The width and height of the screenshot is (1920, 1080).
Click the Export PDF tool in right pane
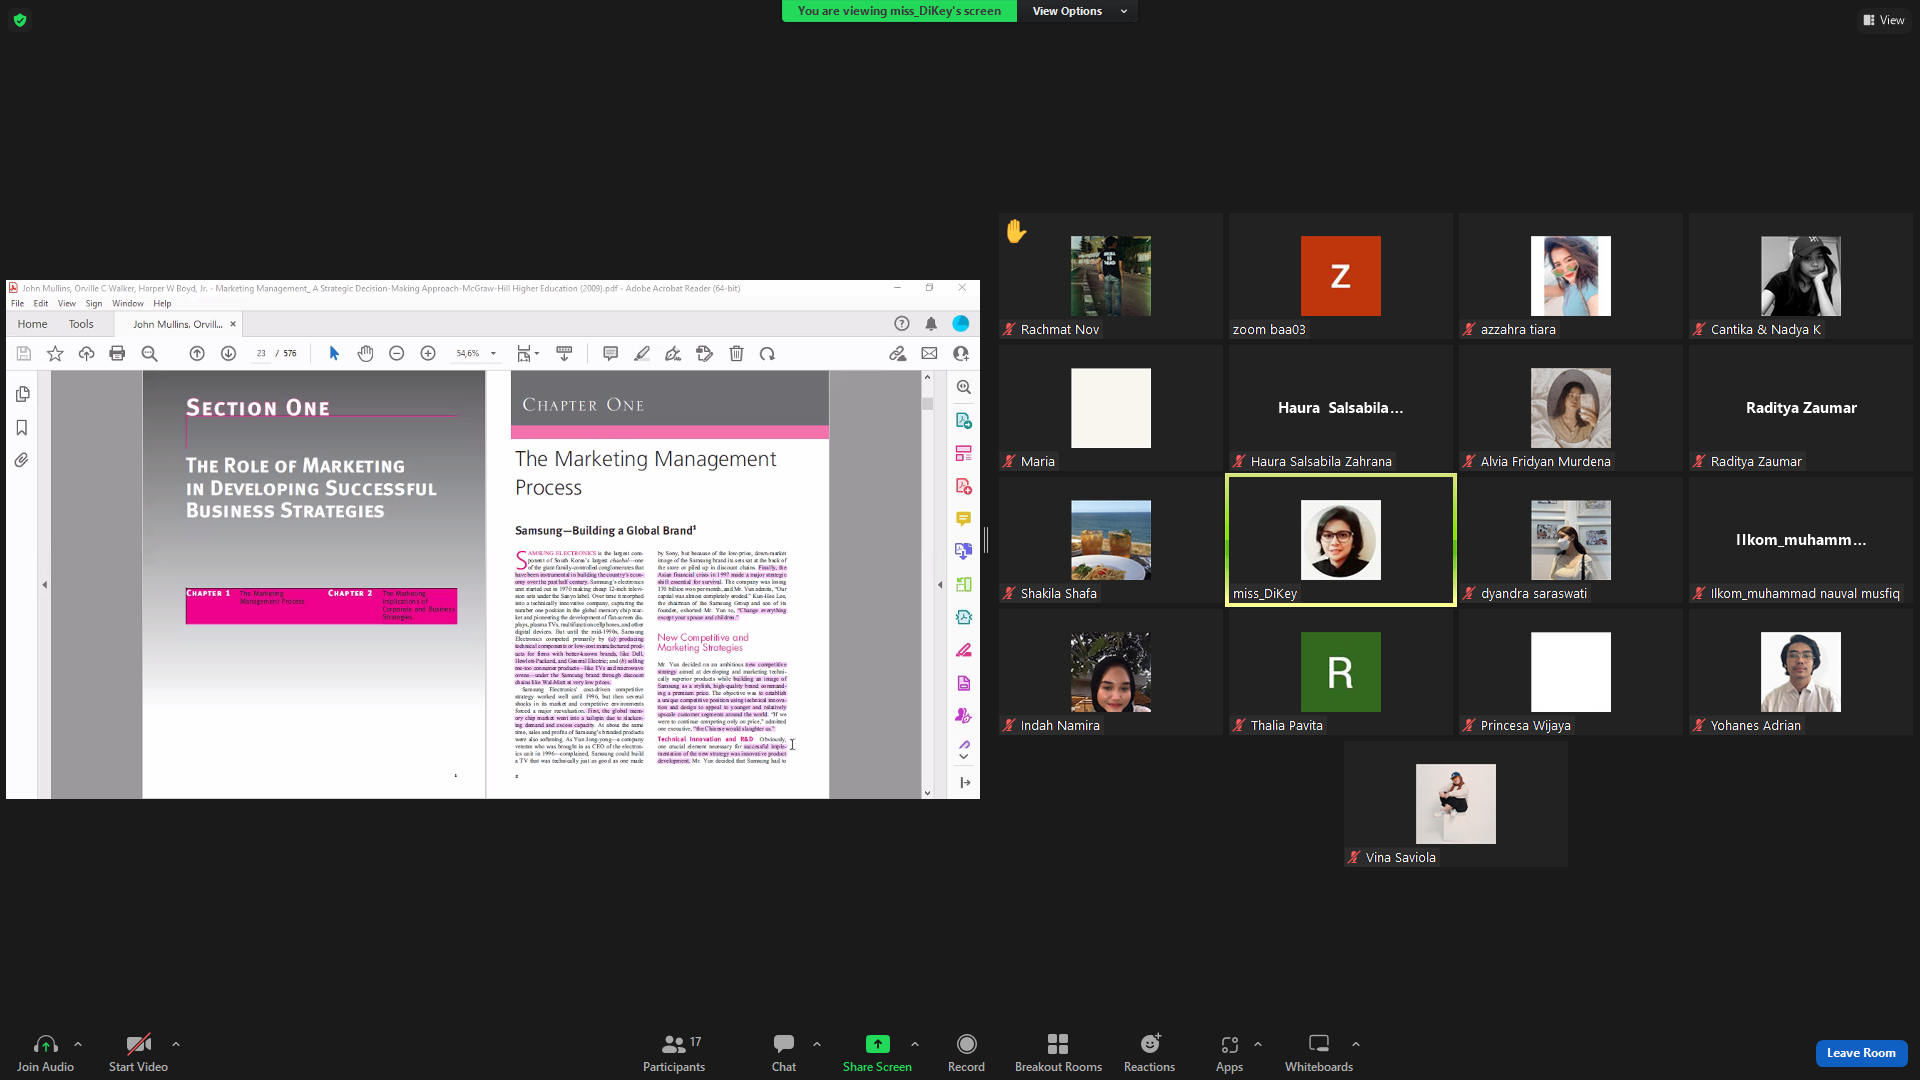pyautogui.click(x=963, y=420)
